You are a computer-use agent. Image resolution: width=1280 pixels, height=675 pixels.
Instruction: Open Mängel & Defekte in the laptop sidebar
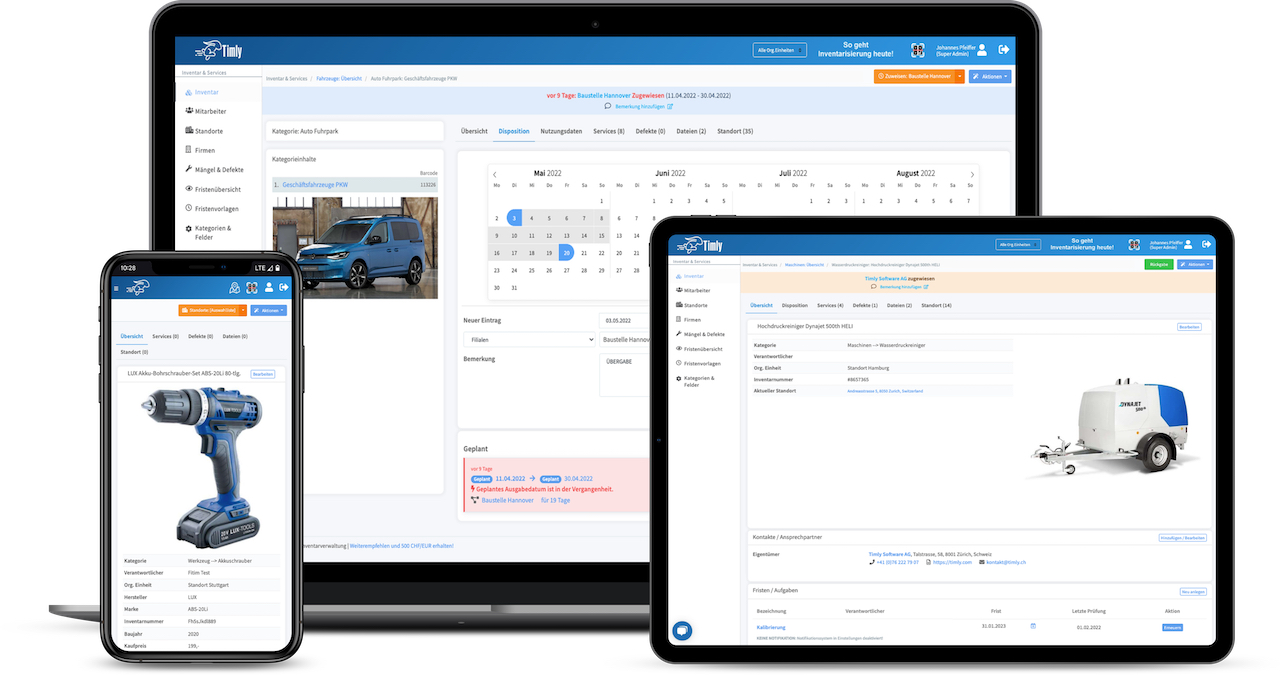[218, 170]
